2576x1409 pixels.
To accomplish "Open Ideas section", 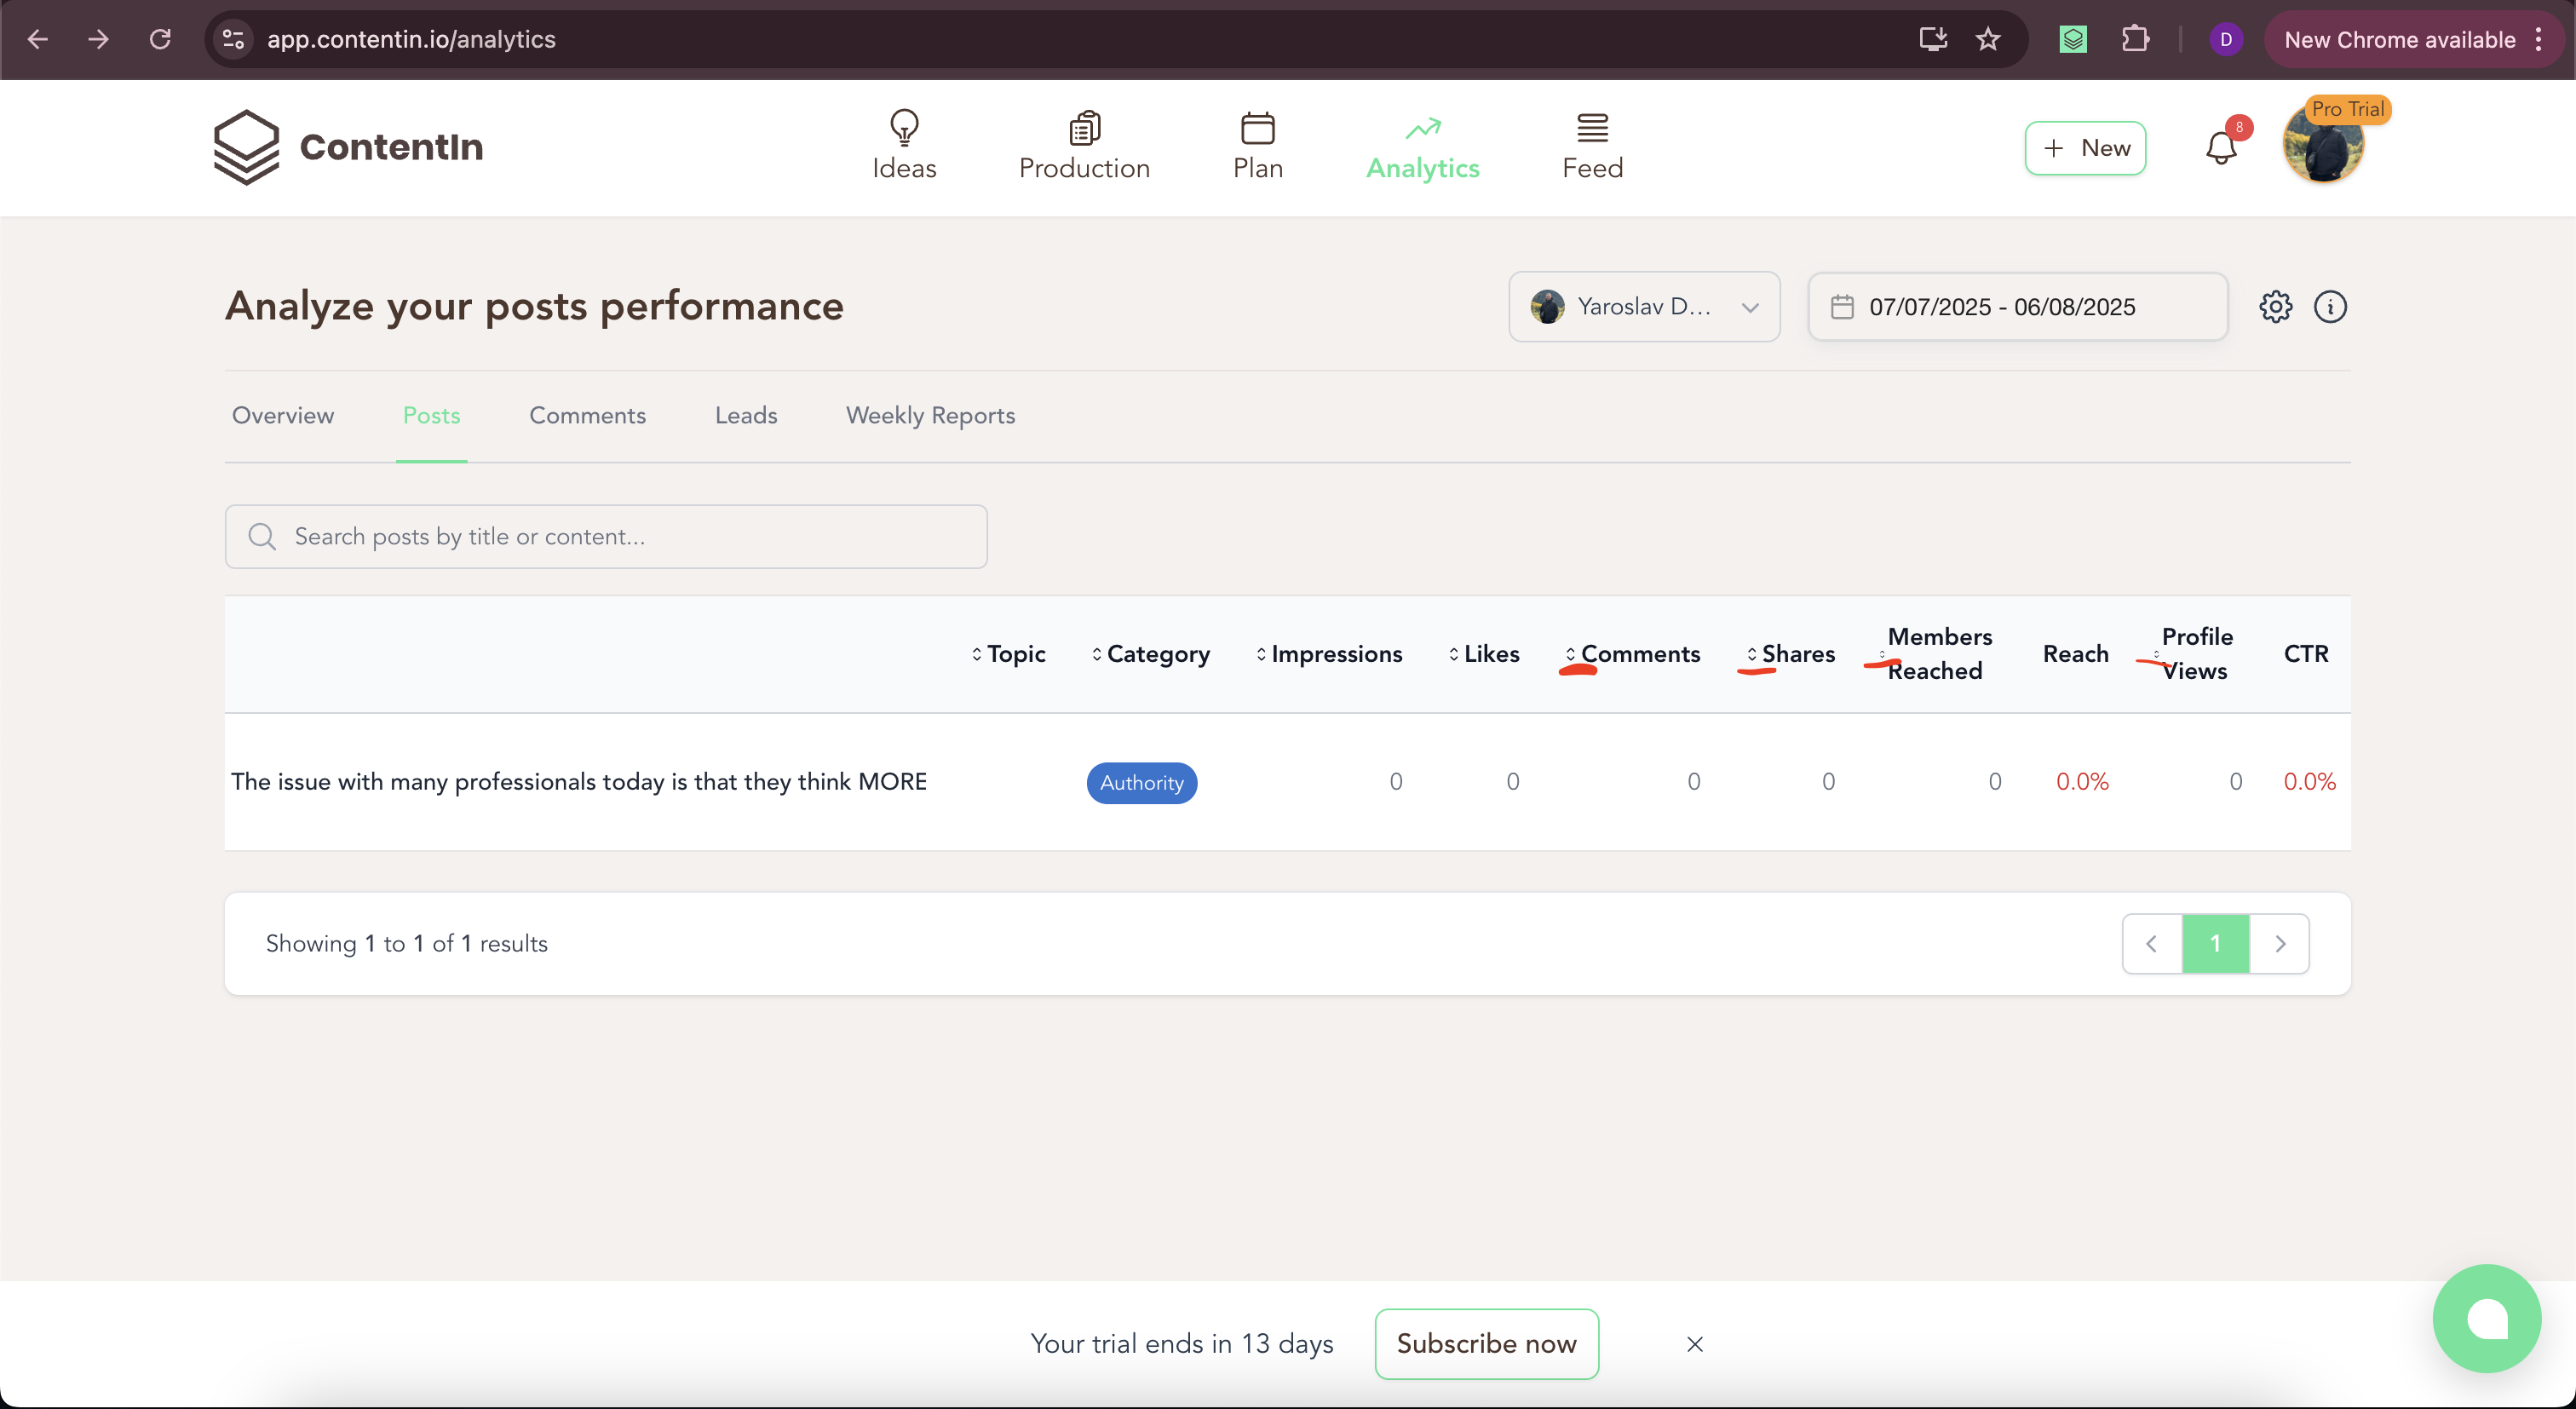I will click(904, 146).
